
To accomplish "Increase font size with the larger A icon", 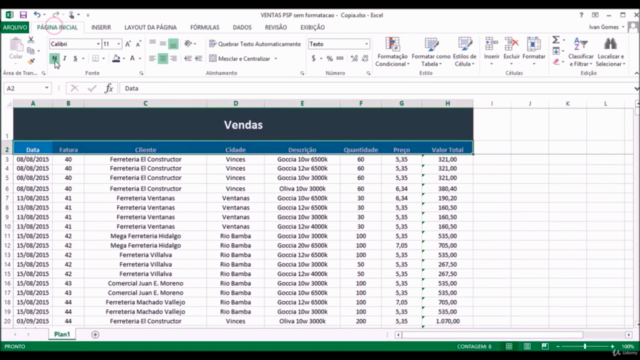I will tap(128, 44).
